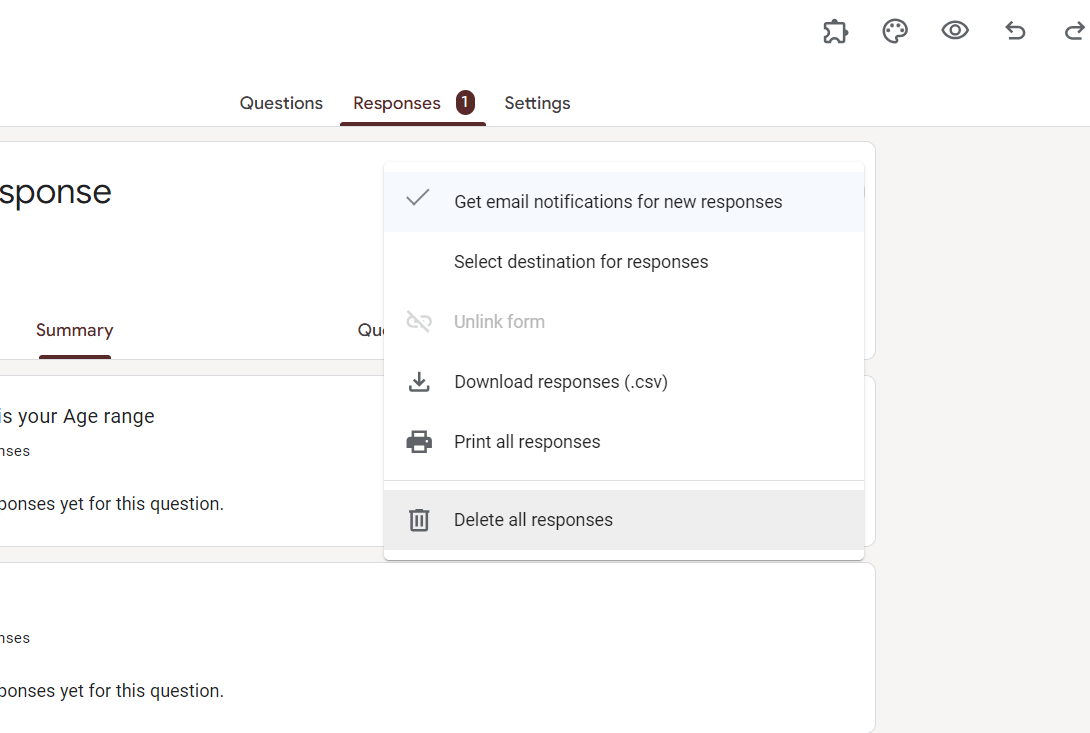Image resolution: width=1090 pixels, height=733 pixels.
Task: Click the preview eye icon
Action: [955, 31]
